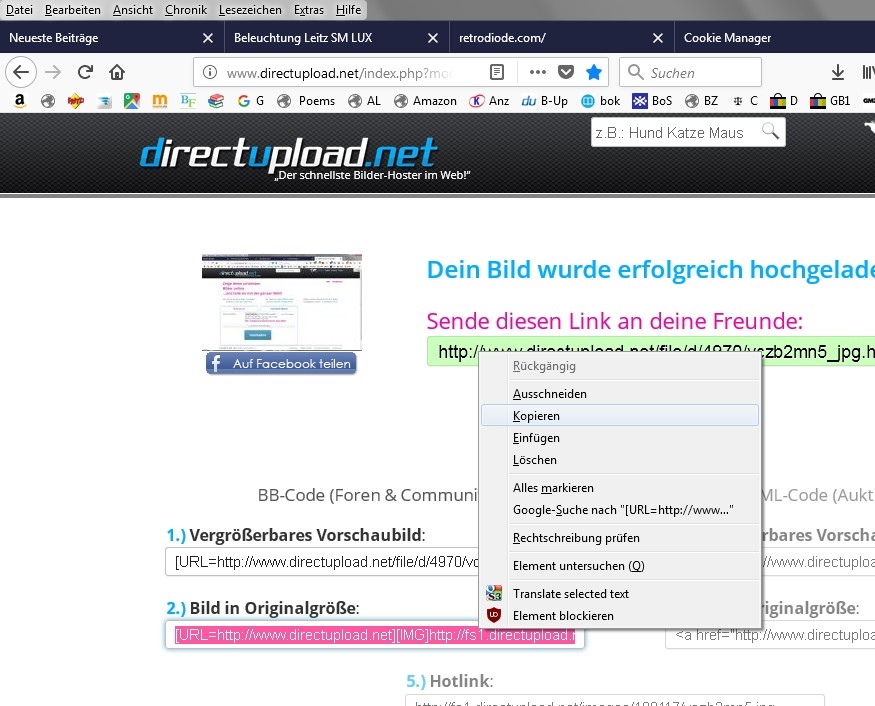Close the retrodiode.com tab

[x=658, y=38]
